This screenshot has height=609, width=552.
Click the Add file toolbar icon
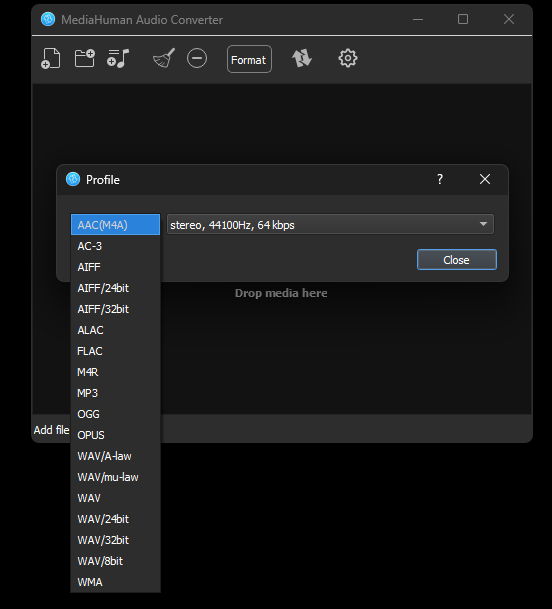point(51,59)
